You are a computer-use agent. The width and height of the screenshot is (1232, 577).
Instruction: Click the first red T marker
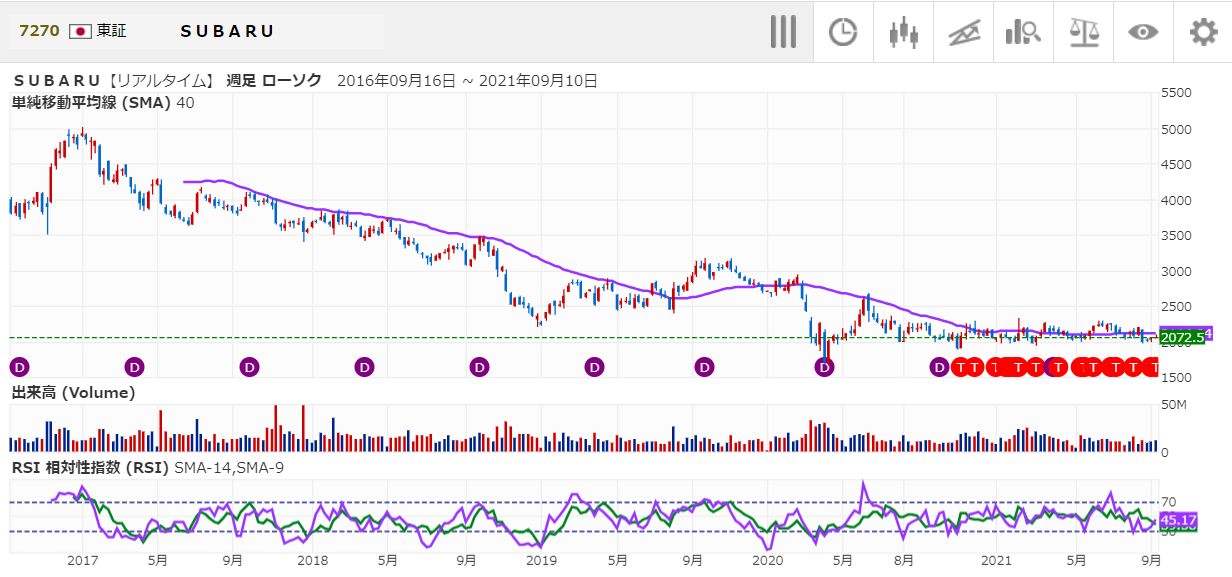[959, 367]
